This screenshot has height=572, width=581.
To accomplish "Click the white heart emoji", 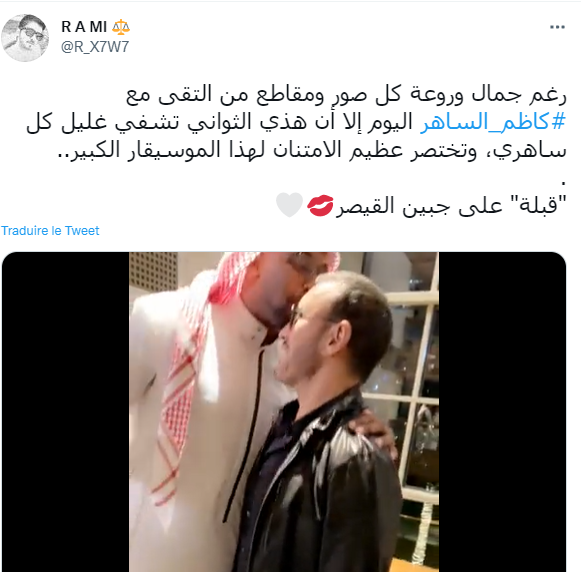I will [x=289, y=204].
